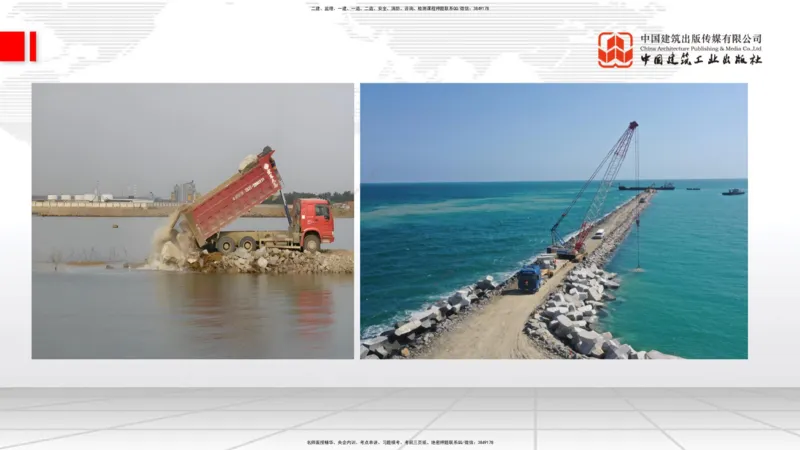Click the top watermark text line
This screenshot has width=800, height=450.
[400, 8]
